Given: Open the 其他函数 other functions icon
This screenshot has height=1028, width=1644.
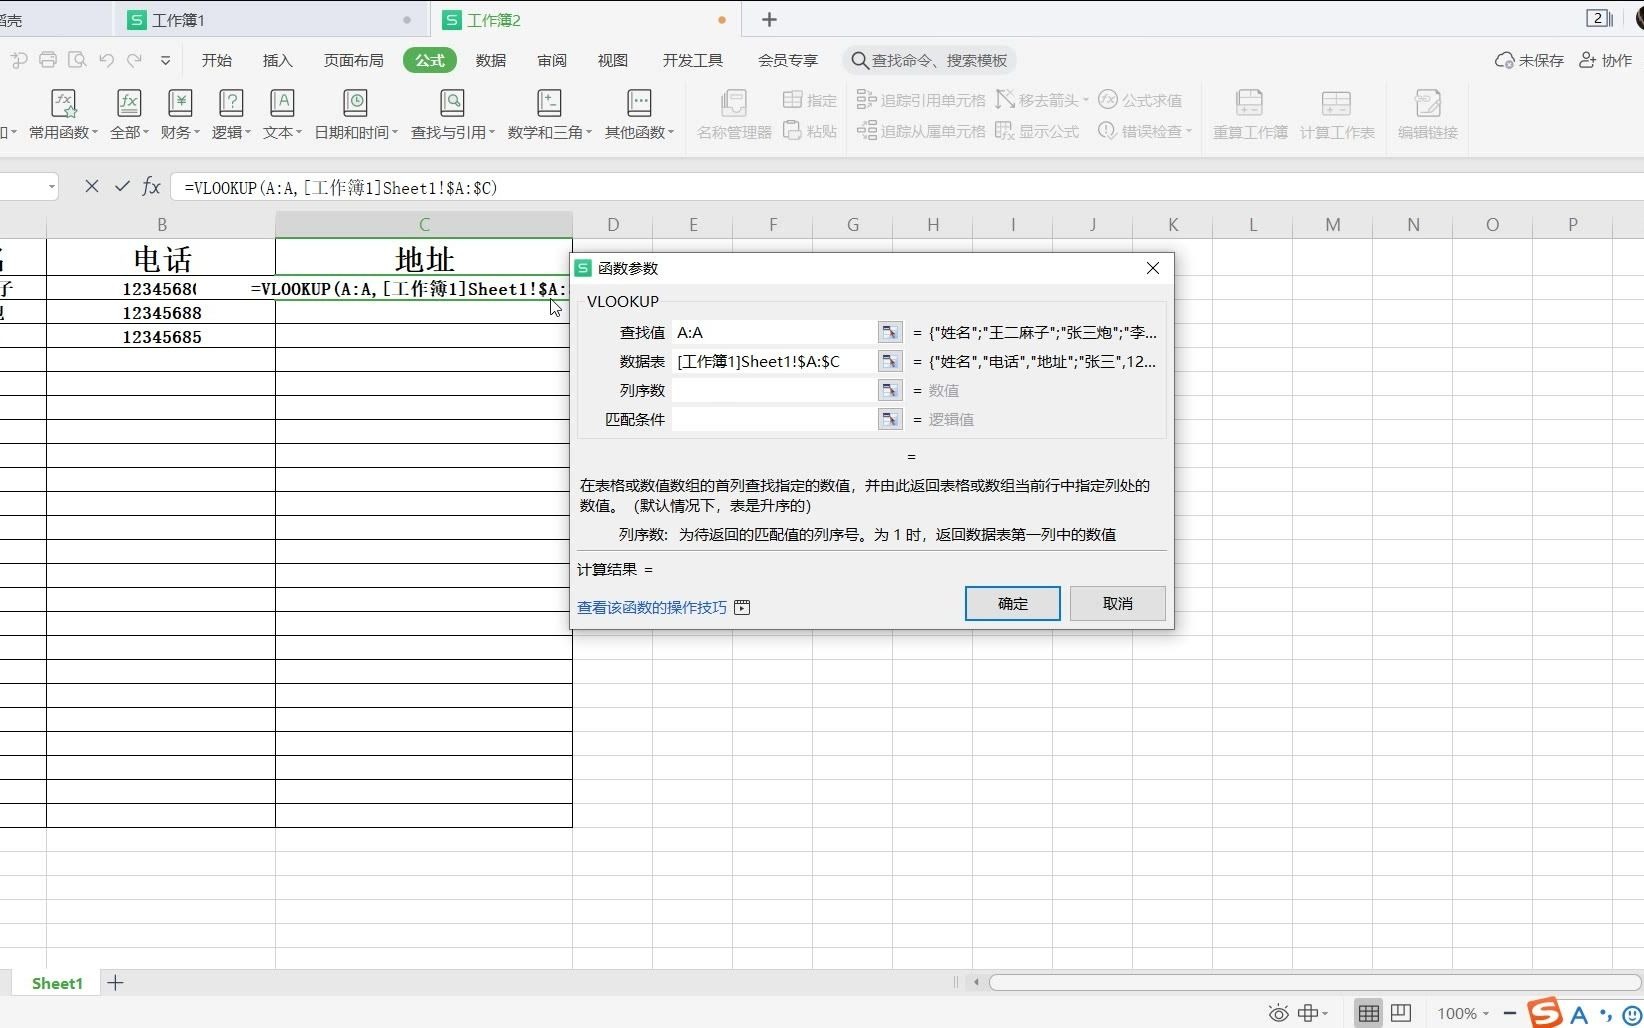Looking at the screenshot, I should point(639,103).
